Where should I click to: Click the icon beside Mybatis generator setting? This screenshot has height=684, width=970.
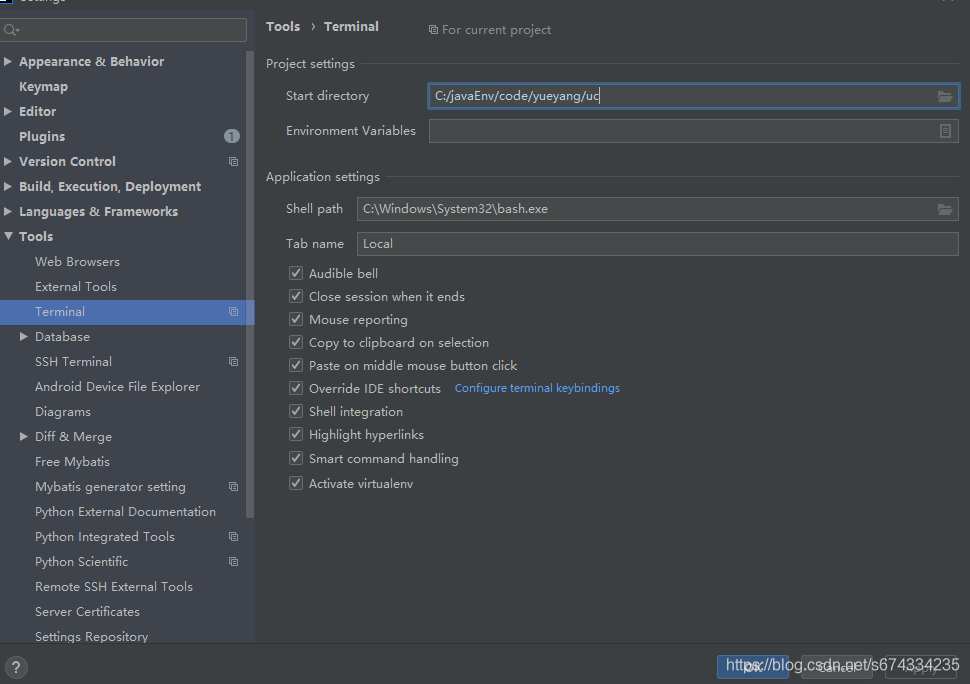(232, 486)
